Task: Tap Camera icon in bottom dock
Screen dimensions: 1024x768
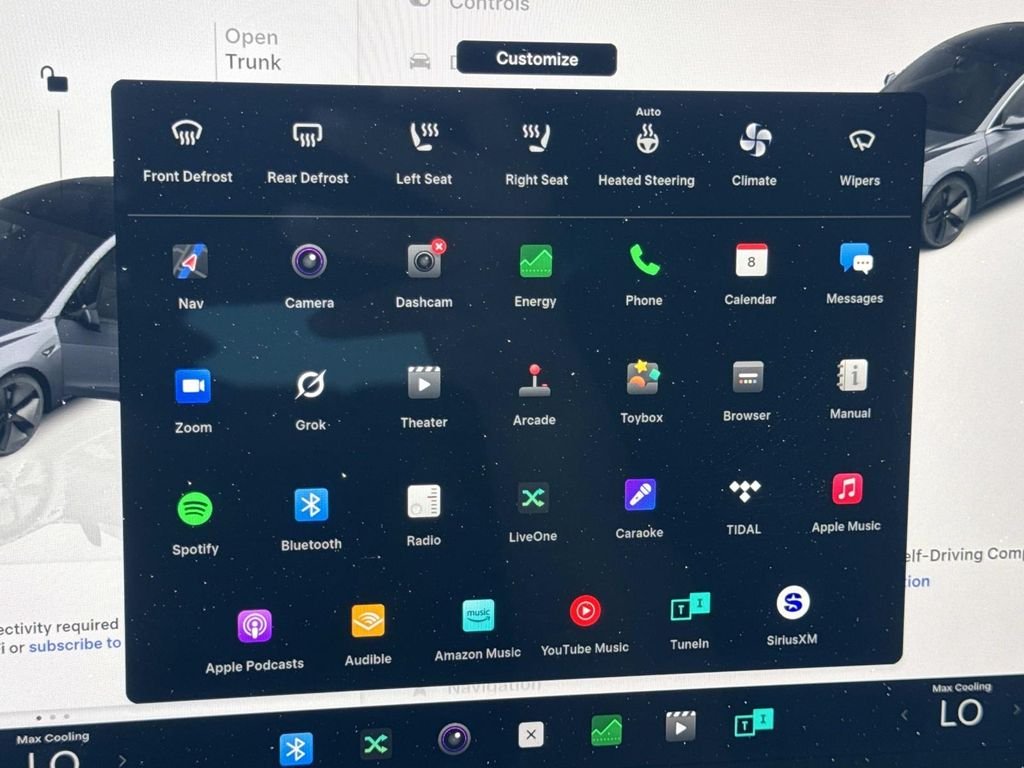Action: click(454, 739)
